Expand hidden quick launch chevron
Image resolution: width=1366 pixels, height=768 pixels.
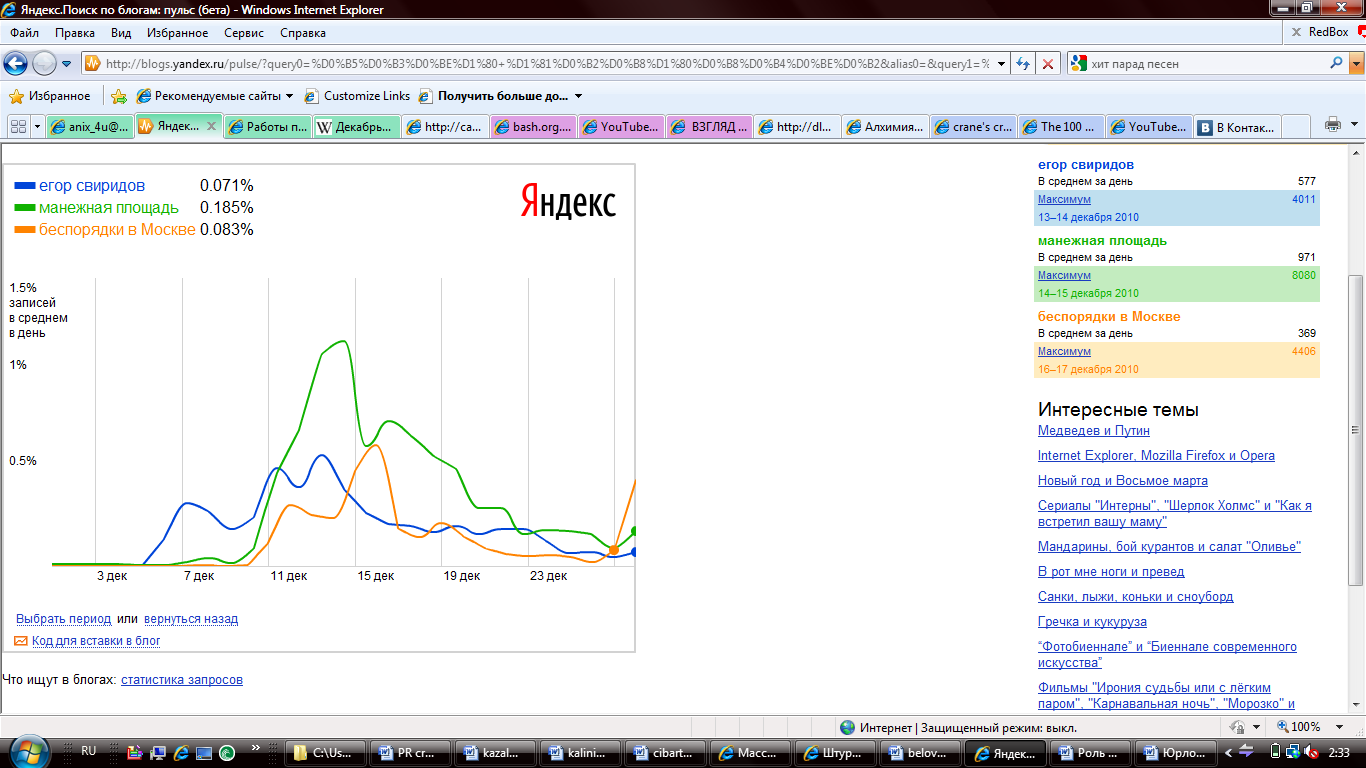pyautogui.click(x=256, y=747)
